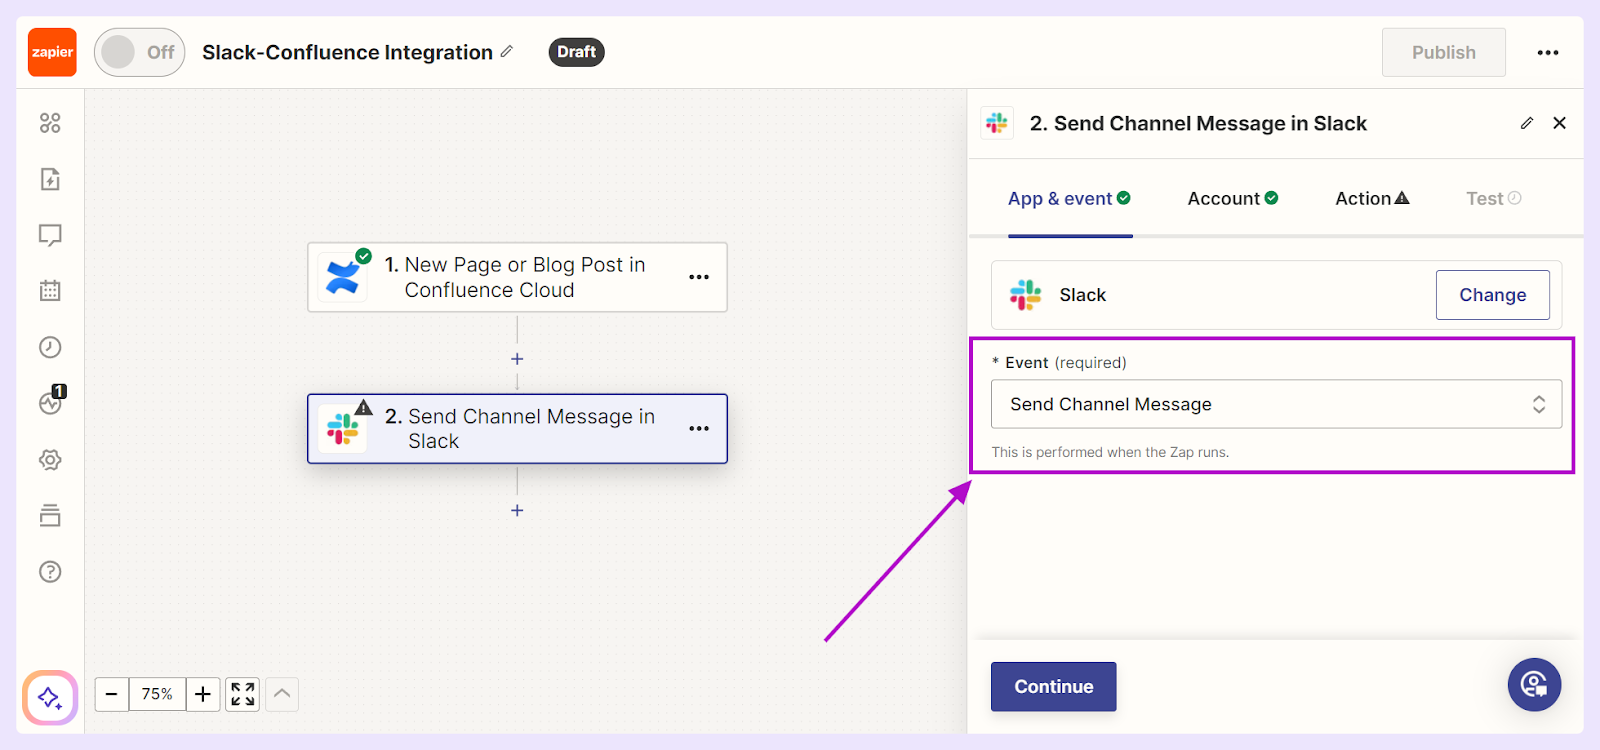Screen dimensions: 1600x750
Task: Open the AI sparkle assistant button
Action: [x=50, y=697]
